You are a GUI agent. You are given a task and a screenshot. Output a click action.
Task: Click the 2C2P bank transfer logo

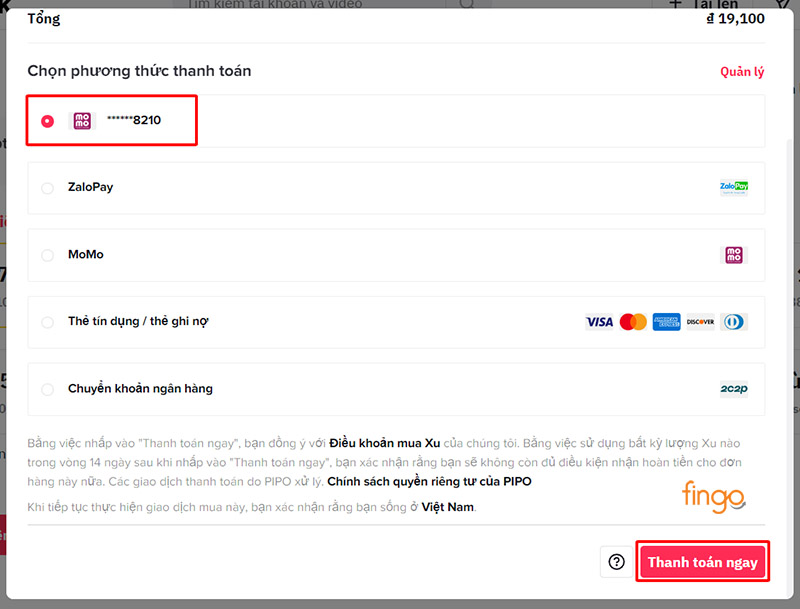tap(734, 389)
